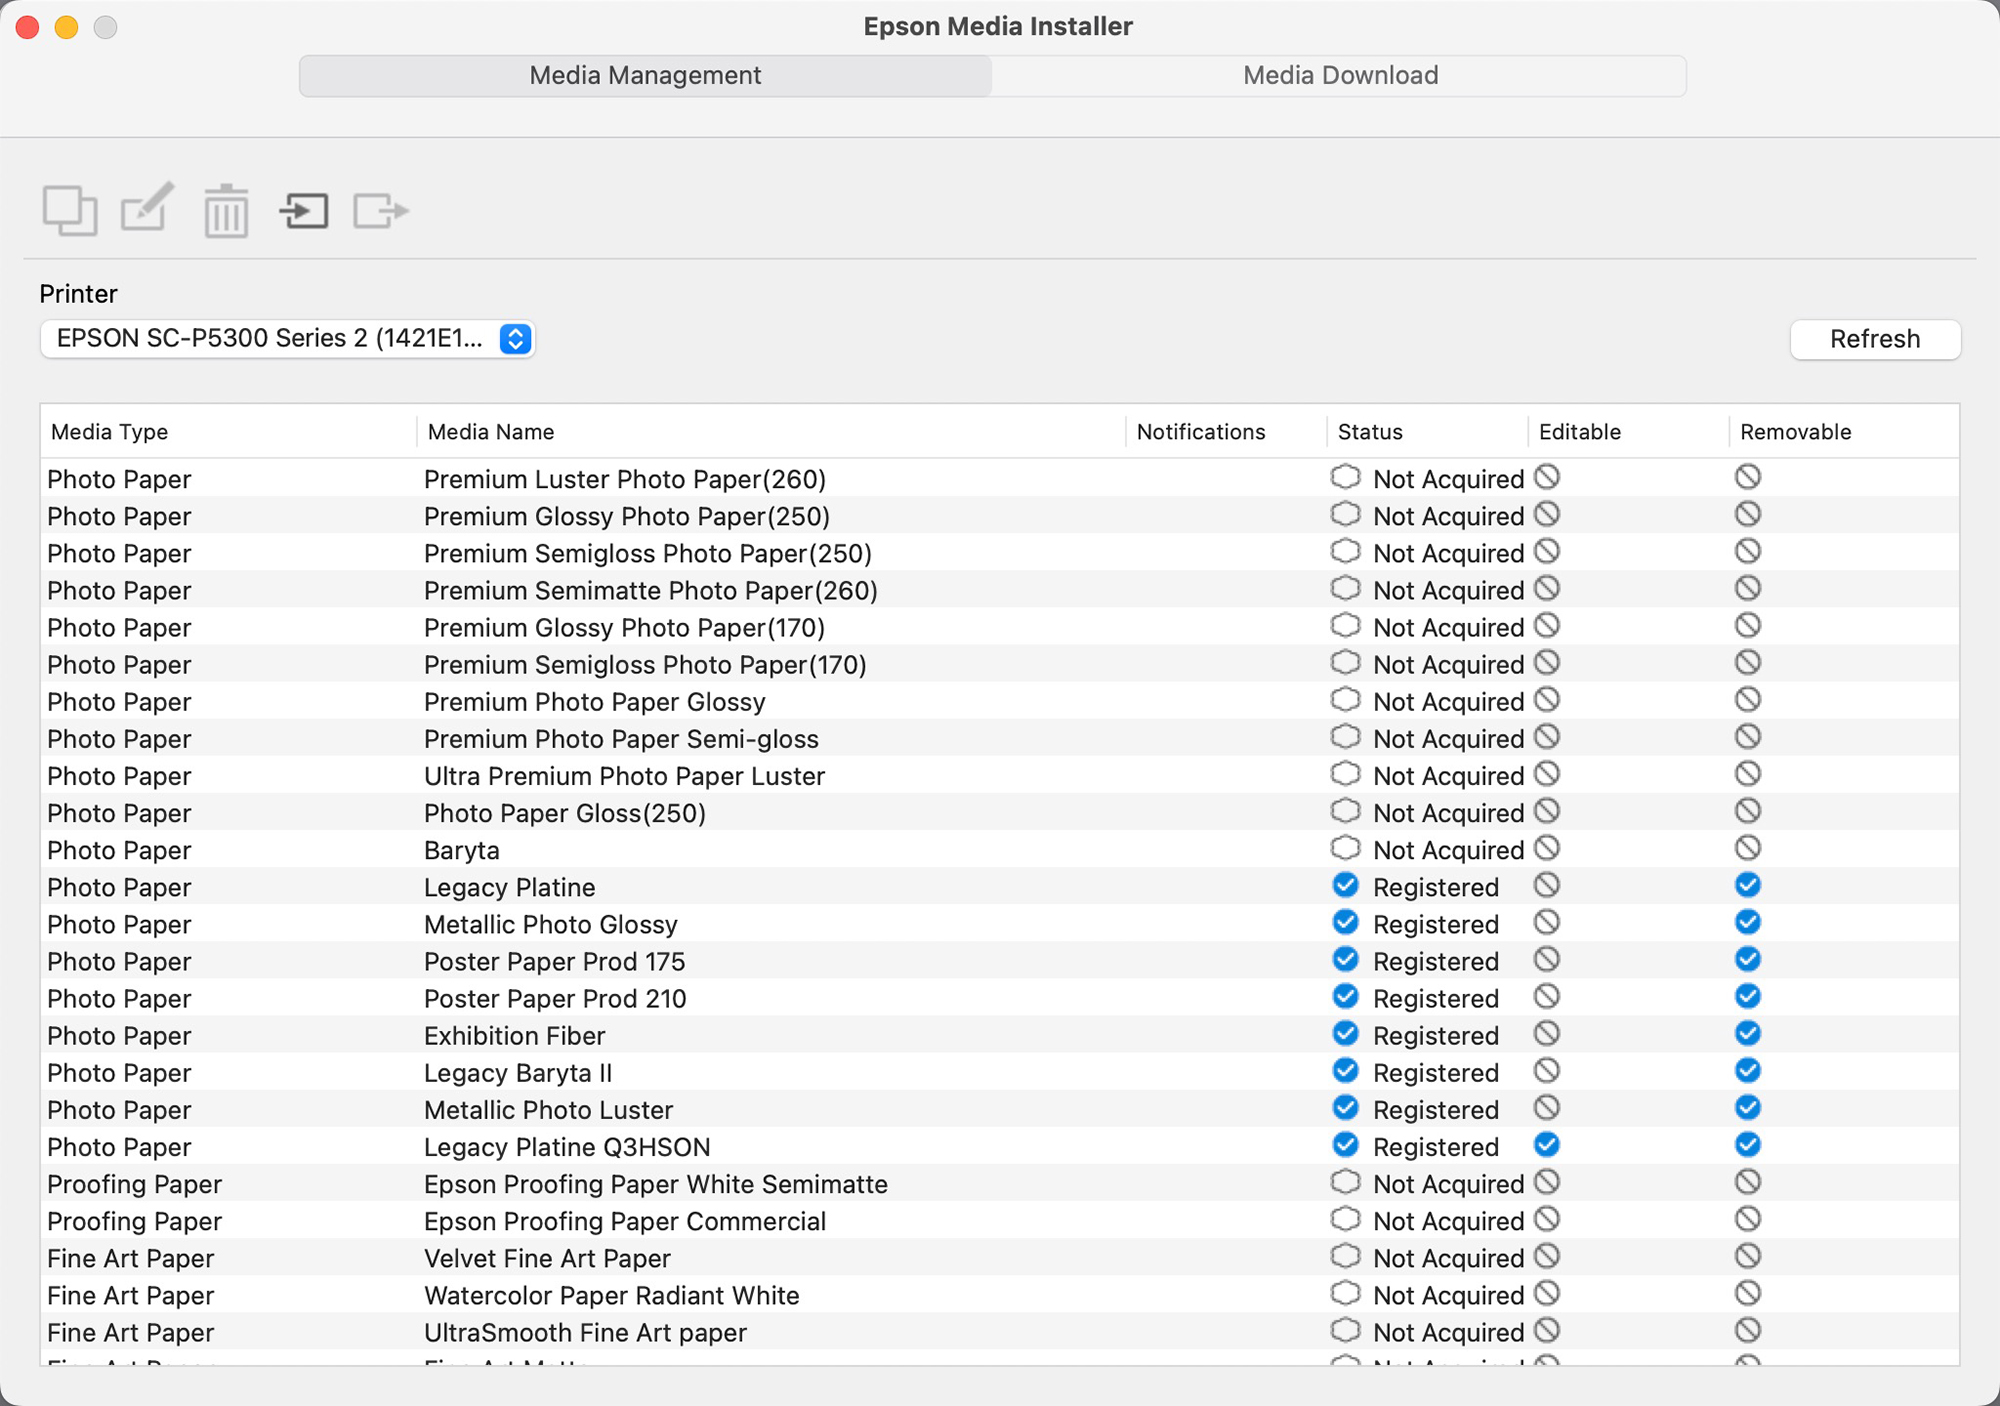Viewport: 2000px width, 1406px height.
Task: Select the Legacy Platine media name
Action: (x=509, y=887)
